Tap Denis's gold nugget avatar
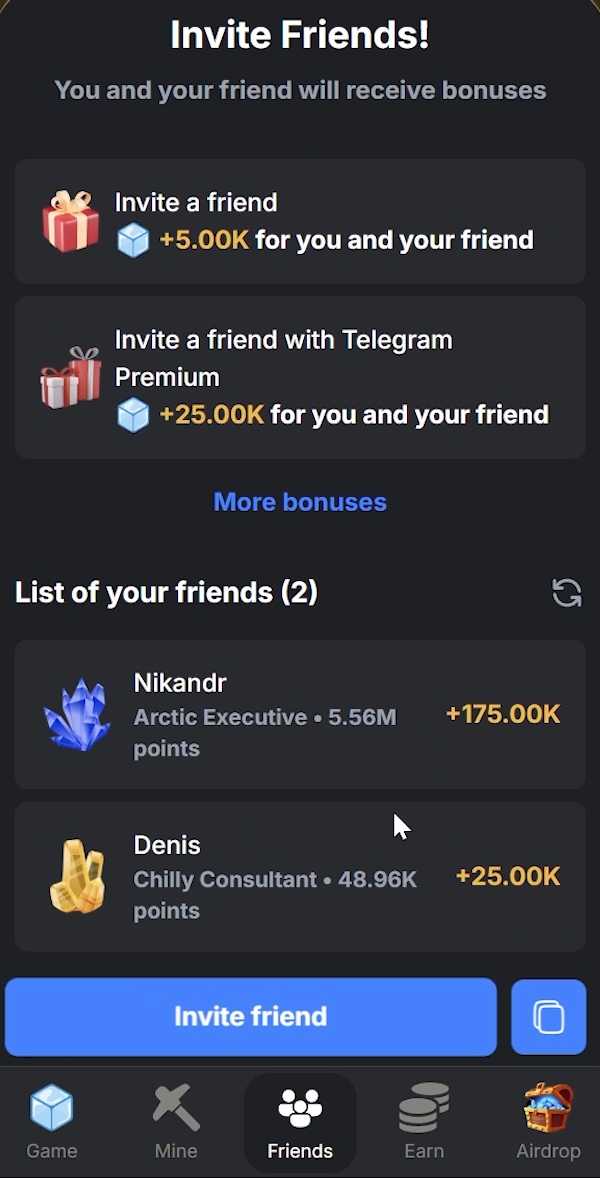 tap(77, 877)
